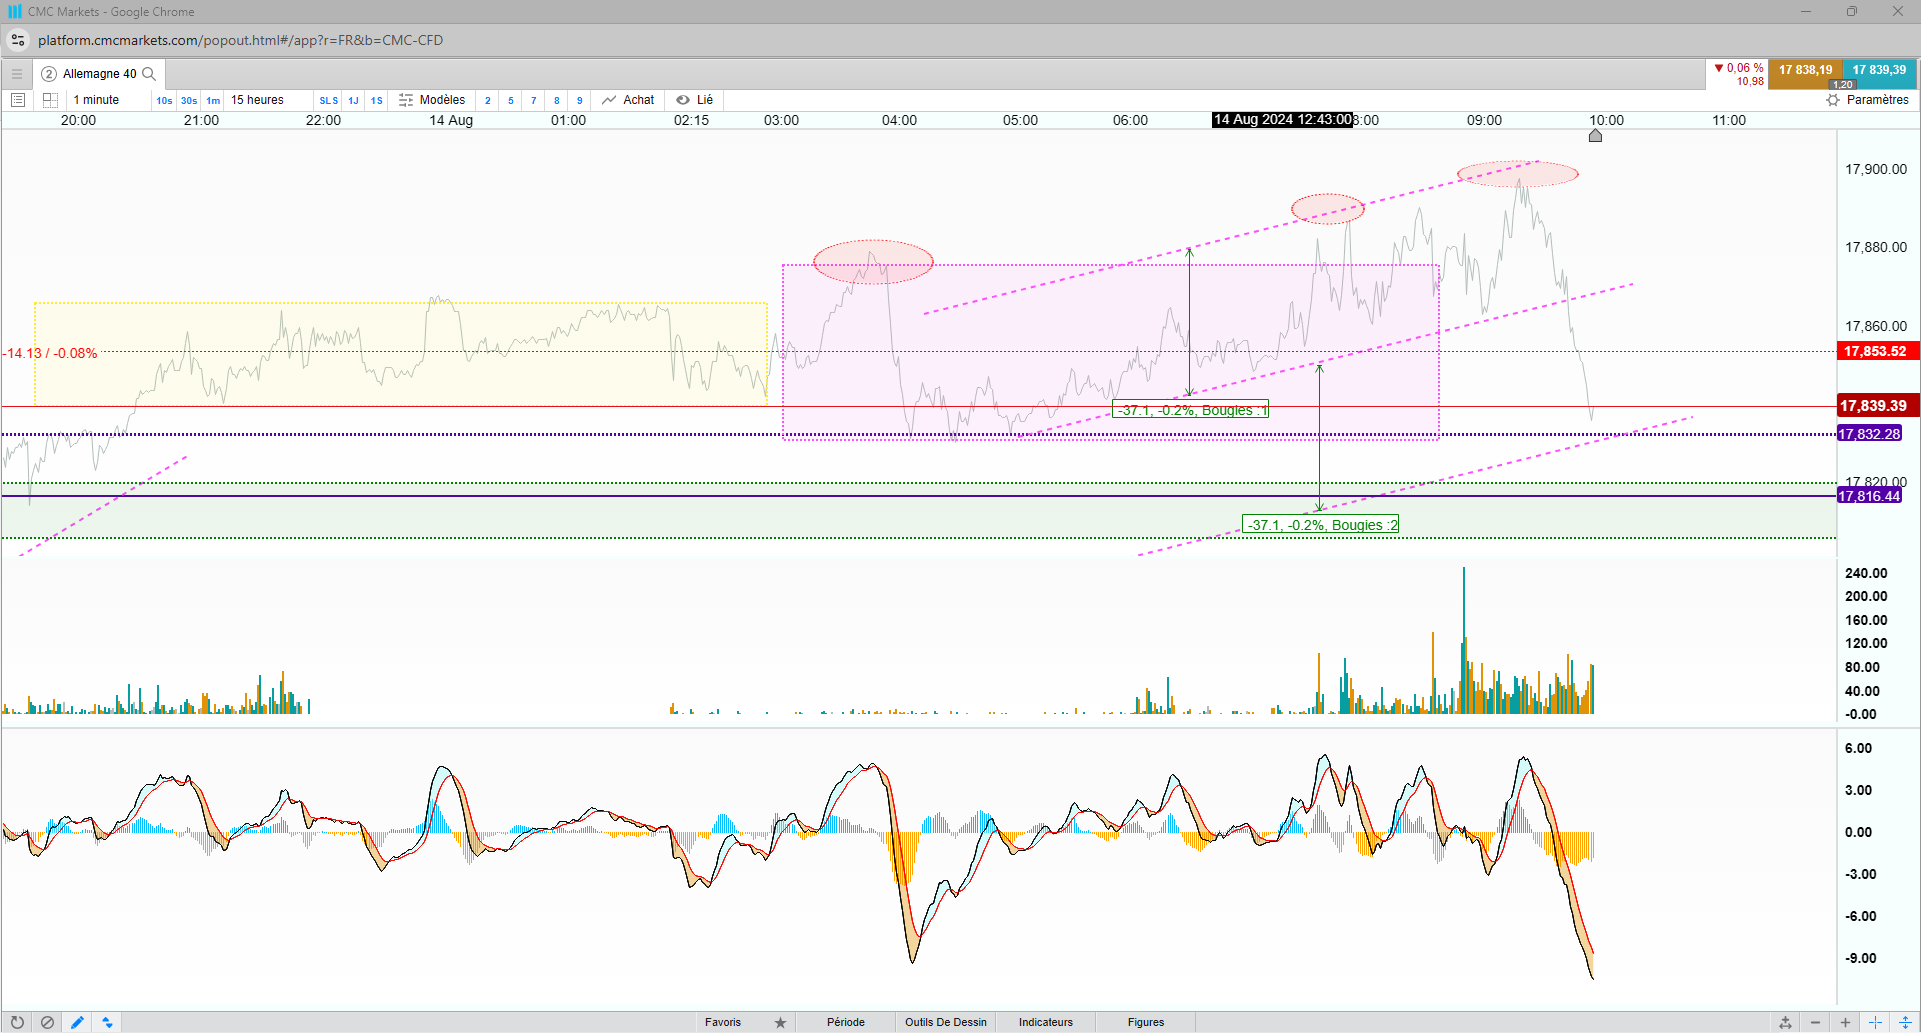
Task: Zoom out using the minus icon
Action: pyautogui.click(x=1815, y=1022)
